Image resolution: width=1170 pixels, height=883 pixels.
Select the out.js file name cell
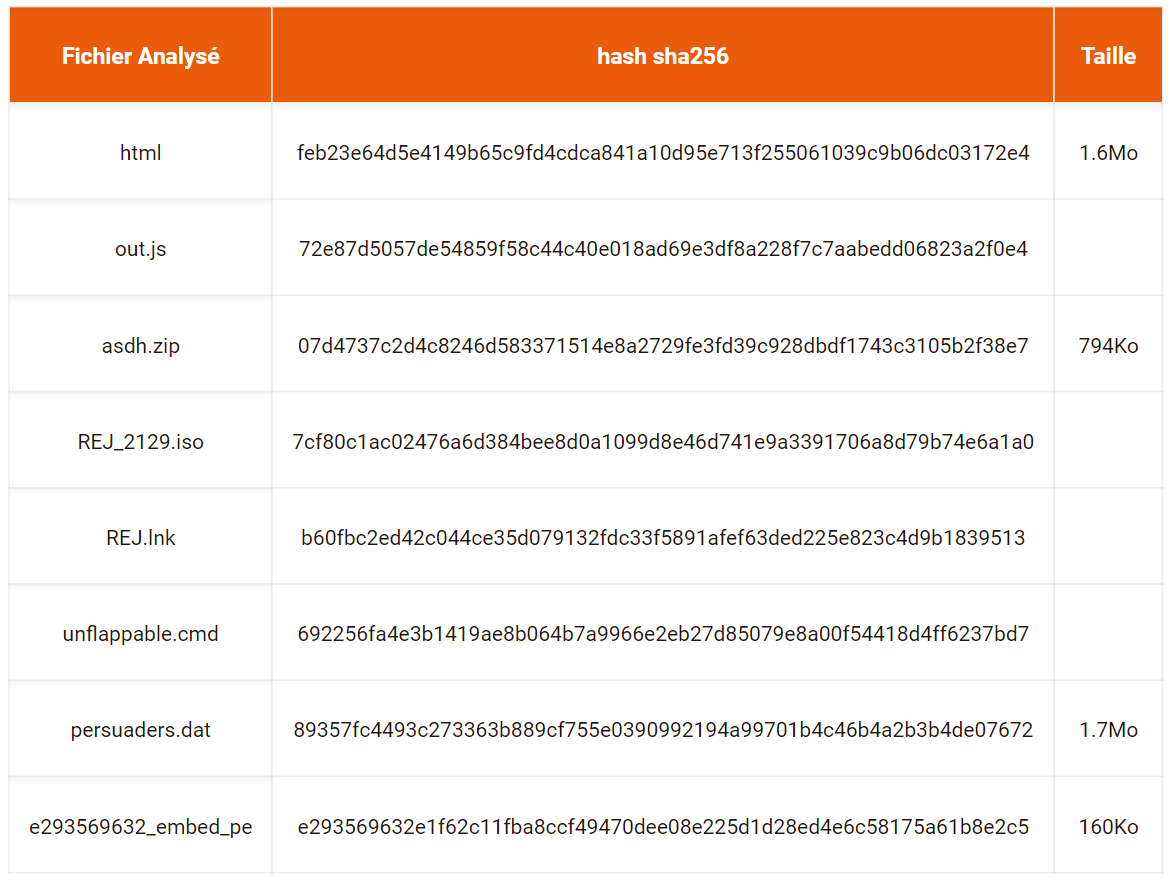point(140,249)
